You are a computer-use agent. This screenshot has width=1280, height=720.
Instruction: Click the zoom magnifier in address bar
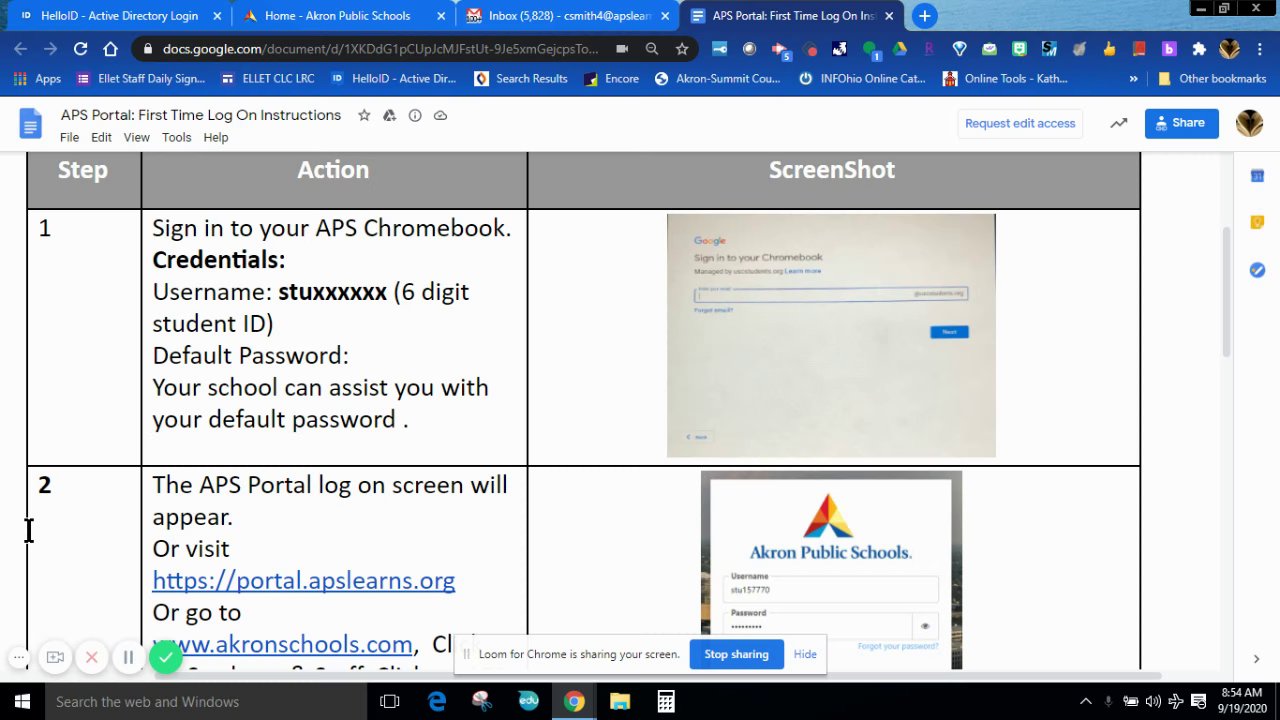652,49
